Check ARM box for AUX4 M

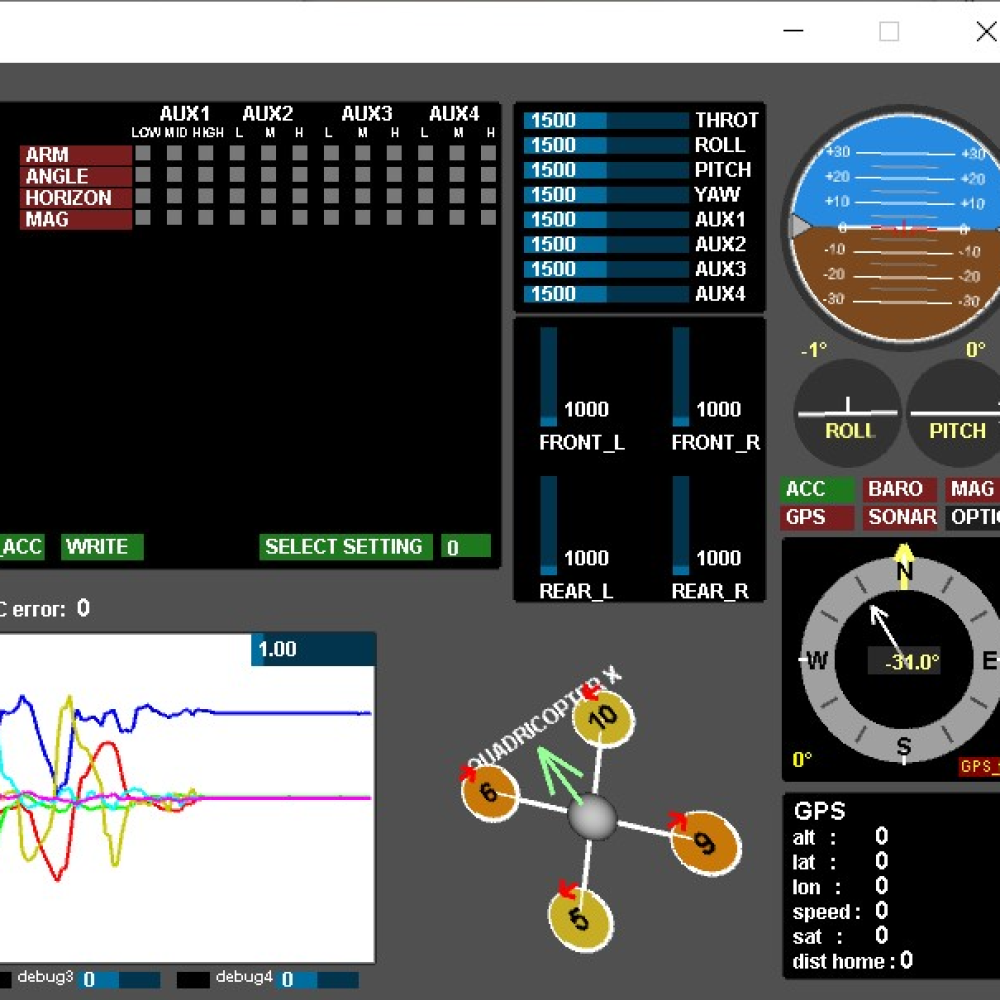pos(457,153)
